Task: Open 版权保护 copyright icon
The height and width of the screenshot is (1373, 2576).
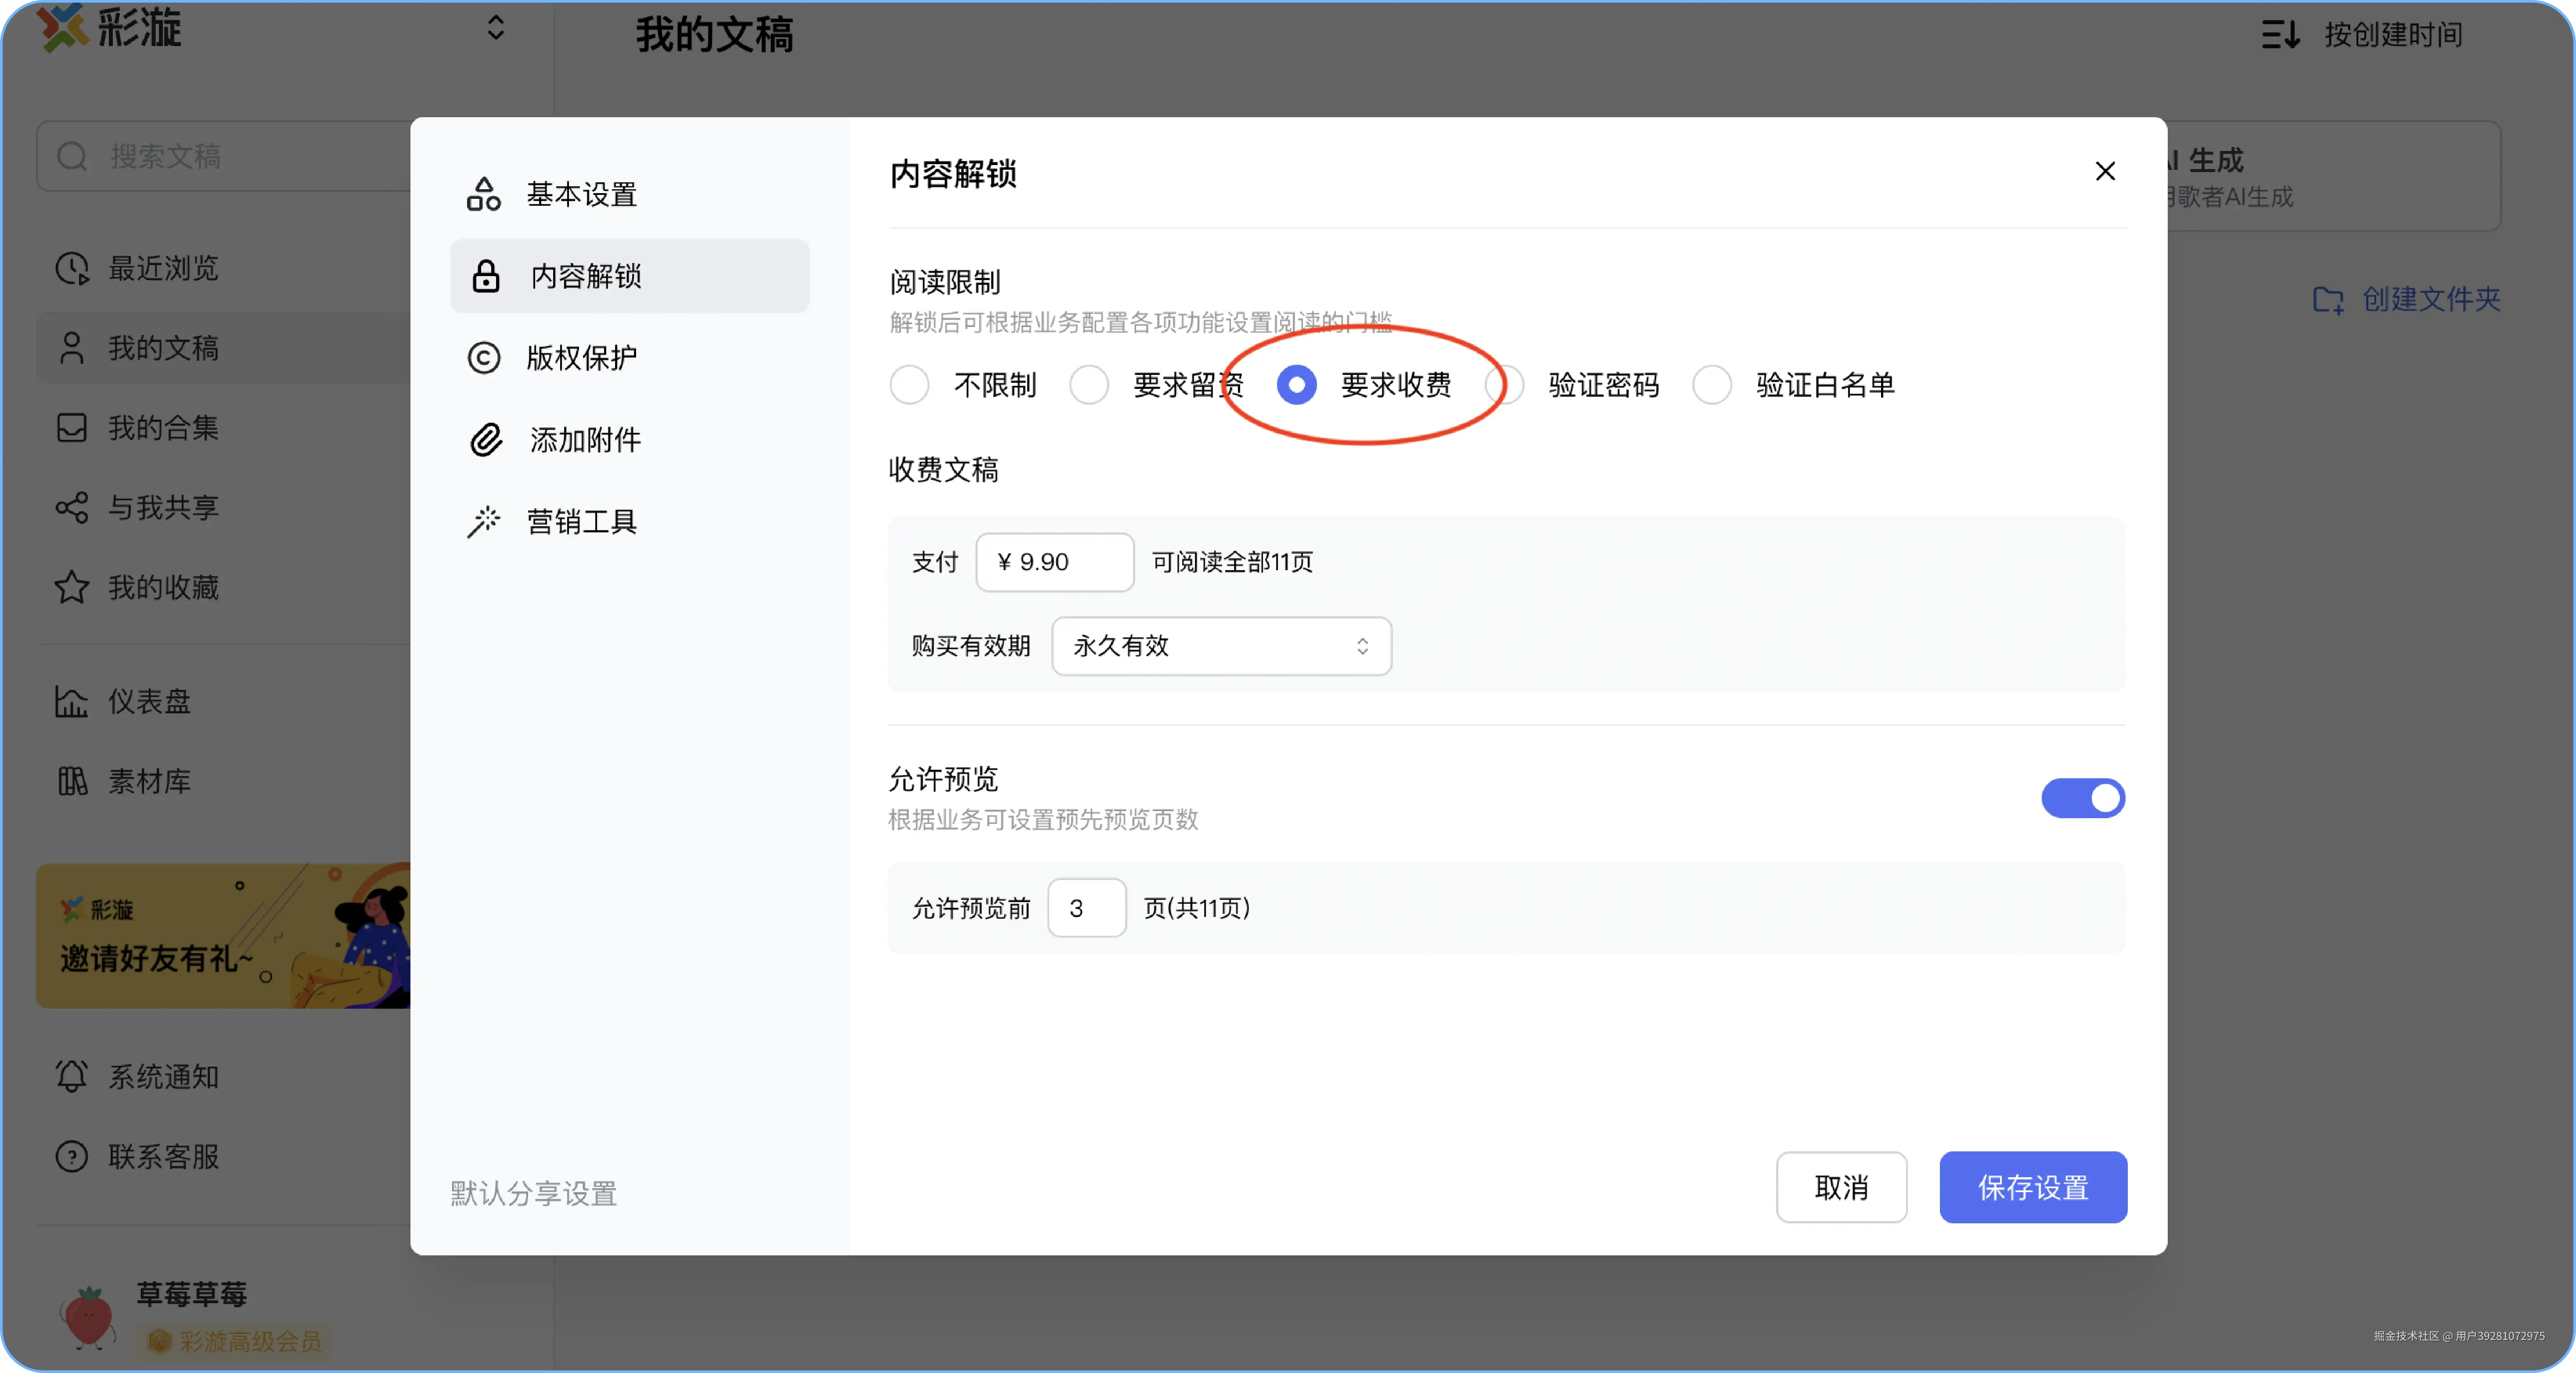Action: (484, 358)
